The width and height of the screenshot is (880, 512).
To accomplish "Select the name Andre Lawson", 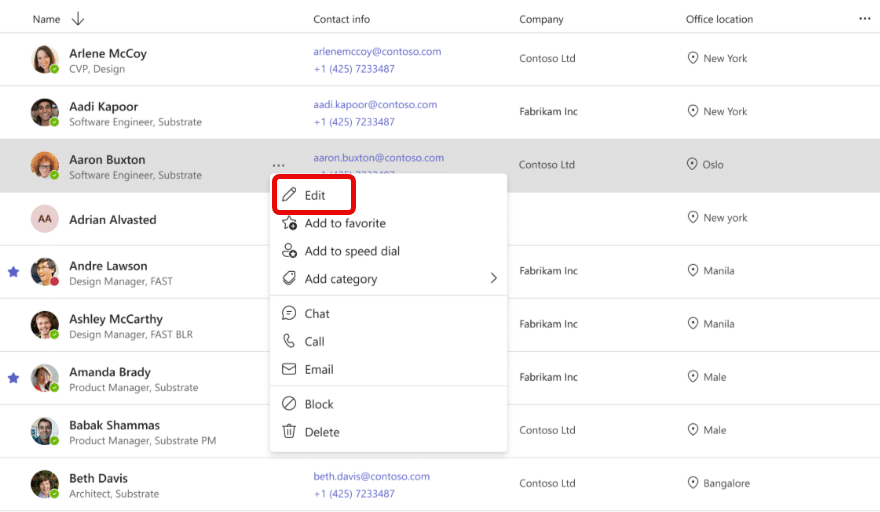I will [108, 266].
